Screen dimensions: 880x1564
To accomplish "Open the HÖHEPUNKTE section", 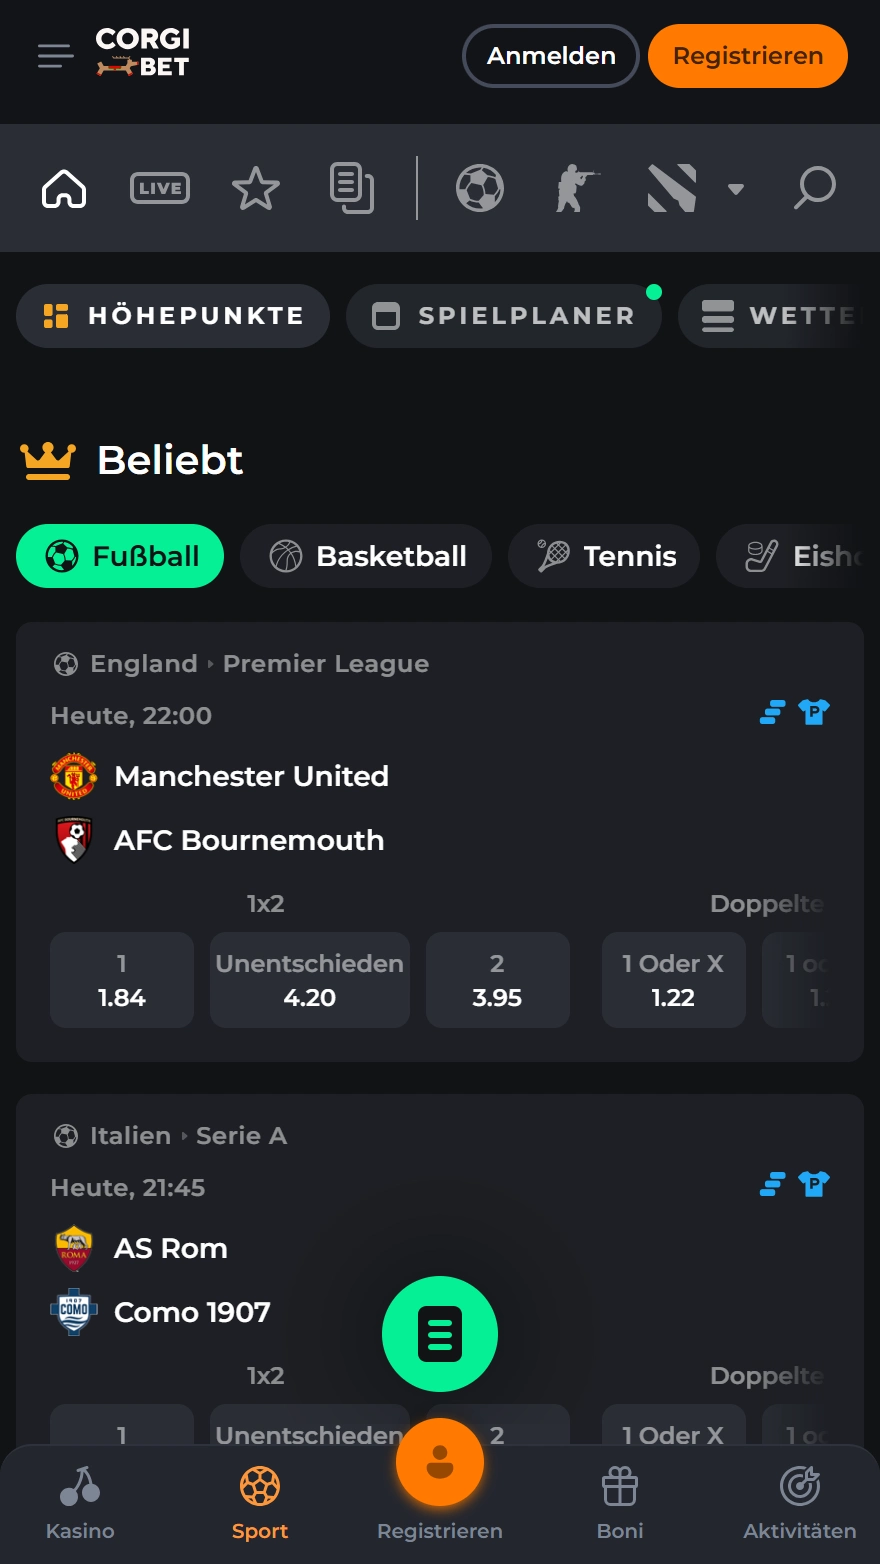I will click(x=172, y=315).
